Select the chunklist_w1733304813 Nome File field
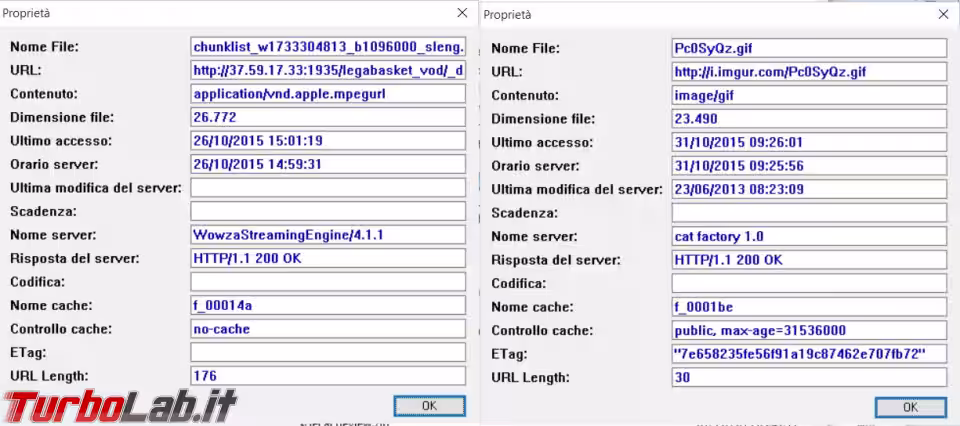 pyautogui.click(x=328, y=47)
